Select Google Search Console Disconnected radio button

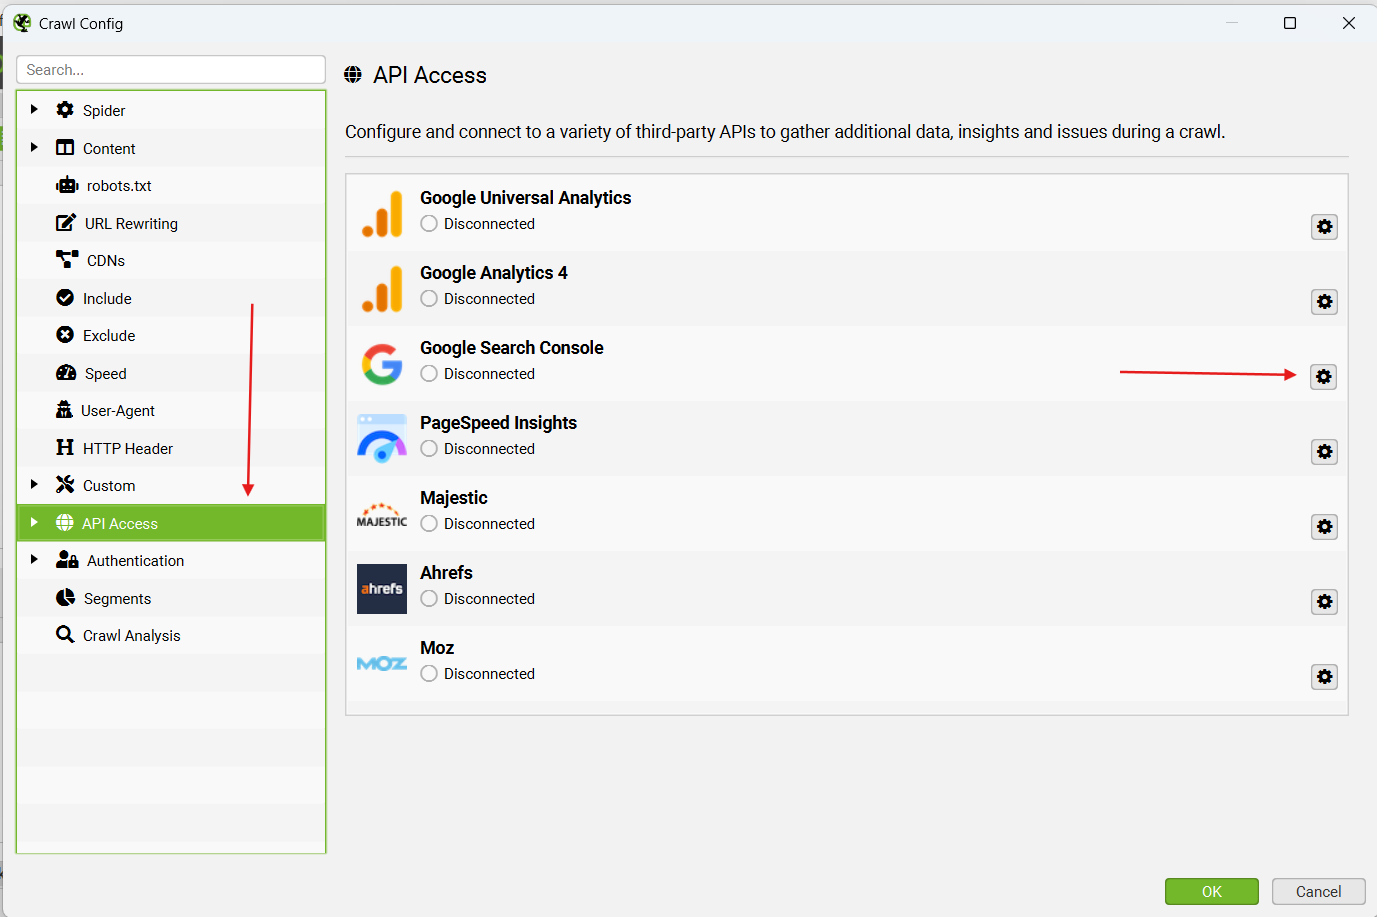pos(429,374)
